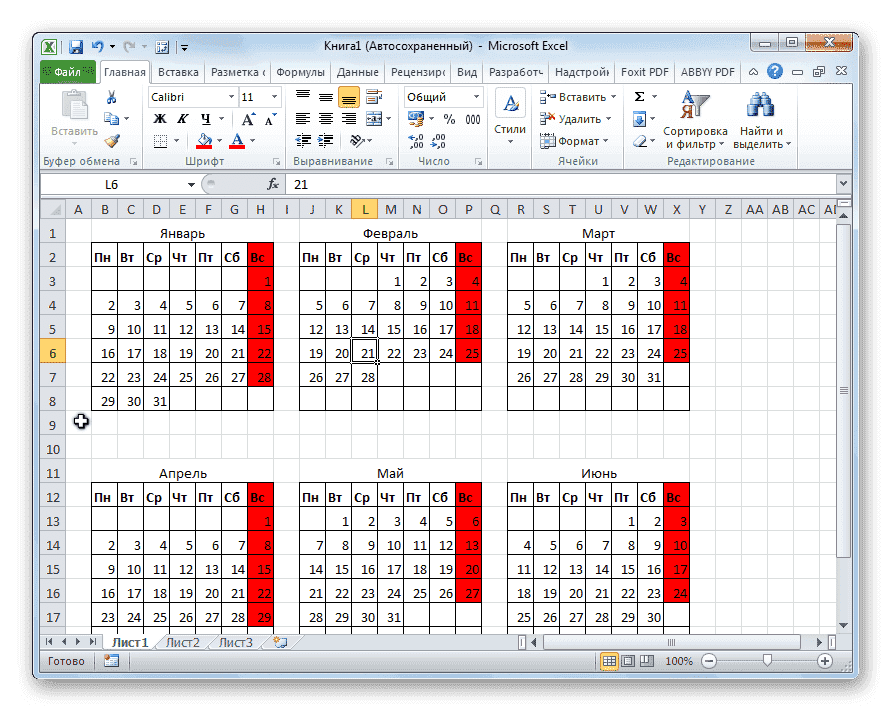Open the fill color dropdown arrow
The image size is (892, 712).
click(x=219, y=140)
